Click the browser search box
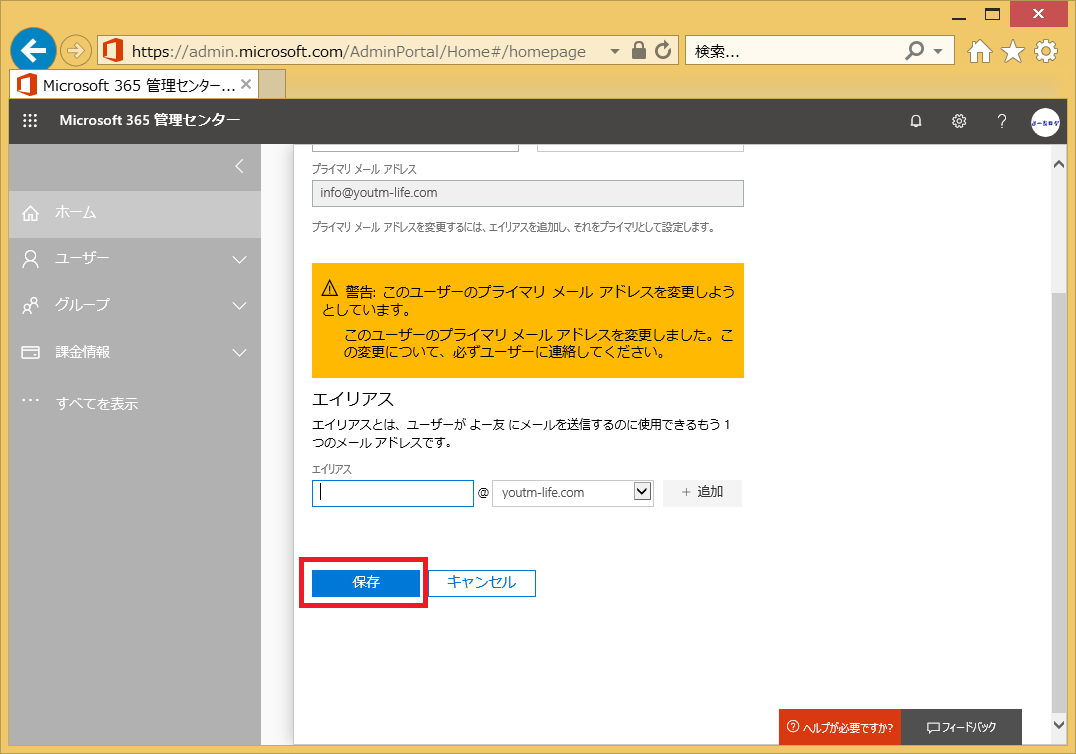The width and height of the screenshot is (1076, 754). [x=793, y=51]
